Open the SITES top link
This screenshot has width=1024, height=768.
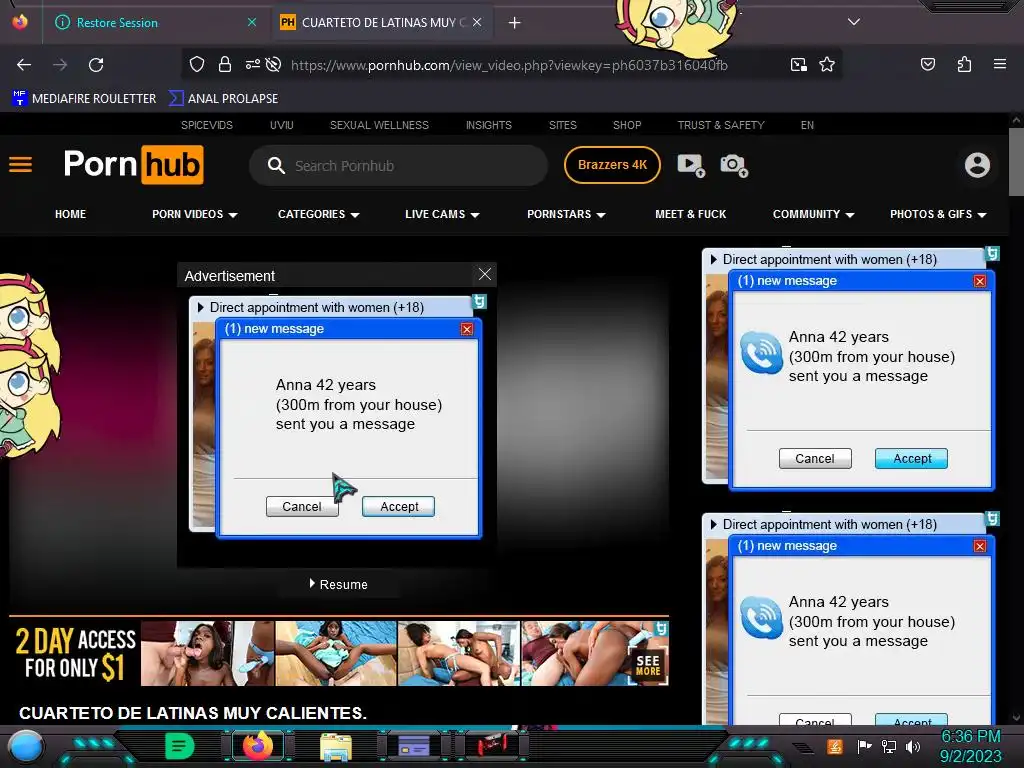[x=562, y=125]
